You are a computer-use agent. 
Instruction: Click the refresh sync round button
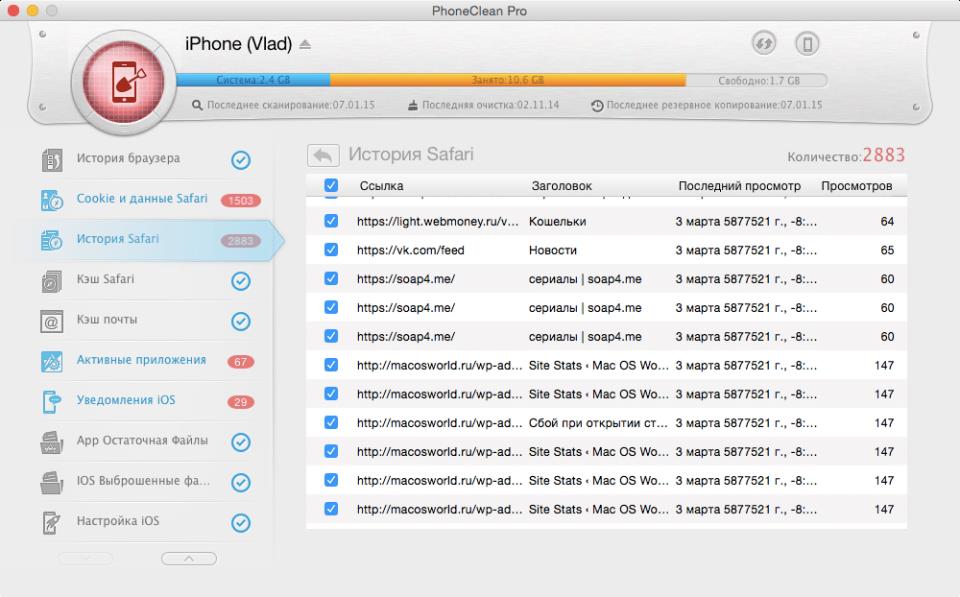click(x=763, y=43)
